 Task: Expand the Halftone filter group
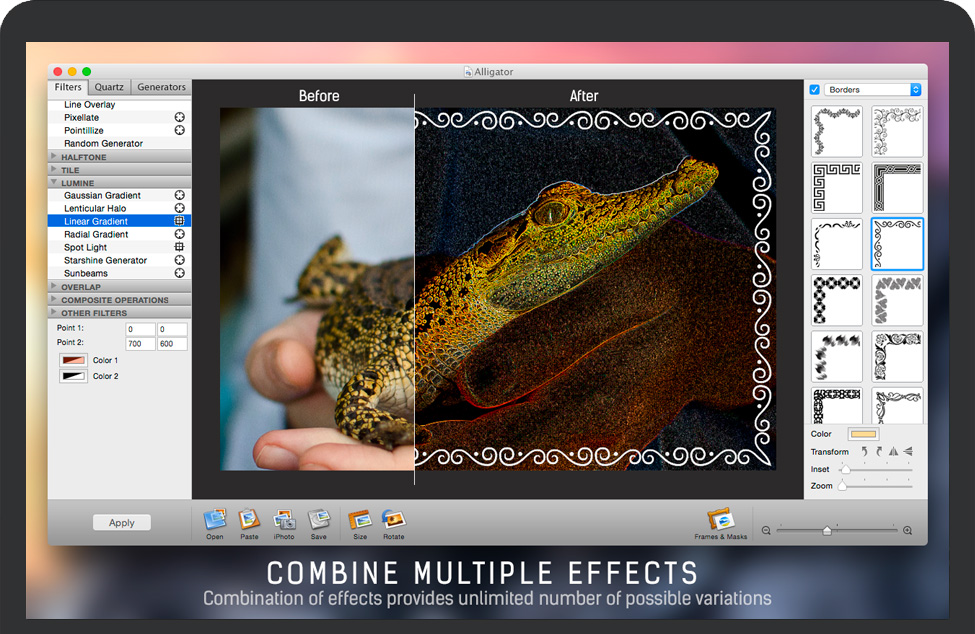pos(53,157)
